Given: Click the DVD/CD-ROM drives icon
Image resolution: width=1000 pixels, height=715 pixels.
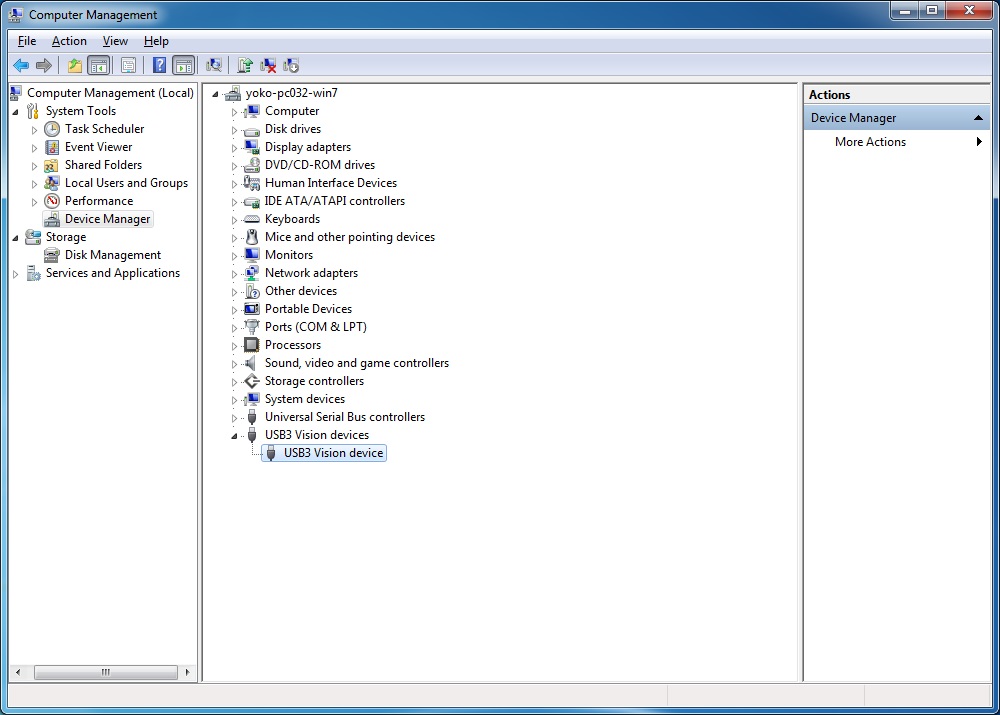Looking at the screenshot, I should [253, 165].
